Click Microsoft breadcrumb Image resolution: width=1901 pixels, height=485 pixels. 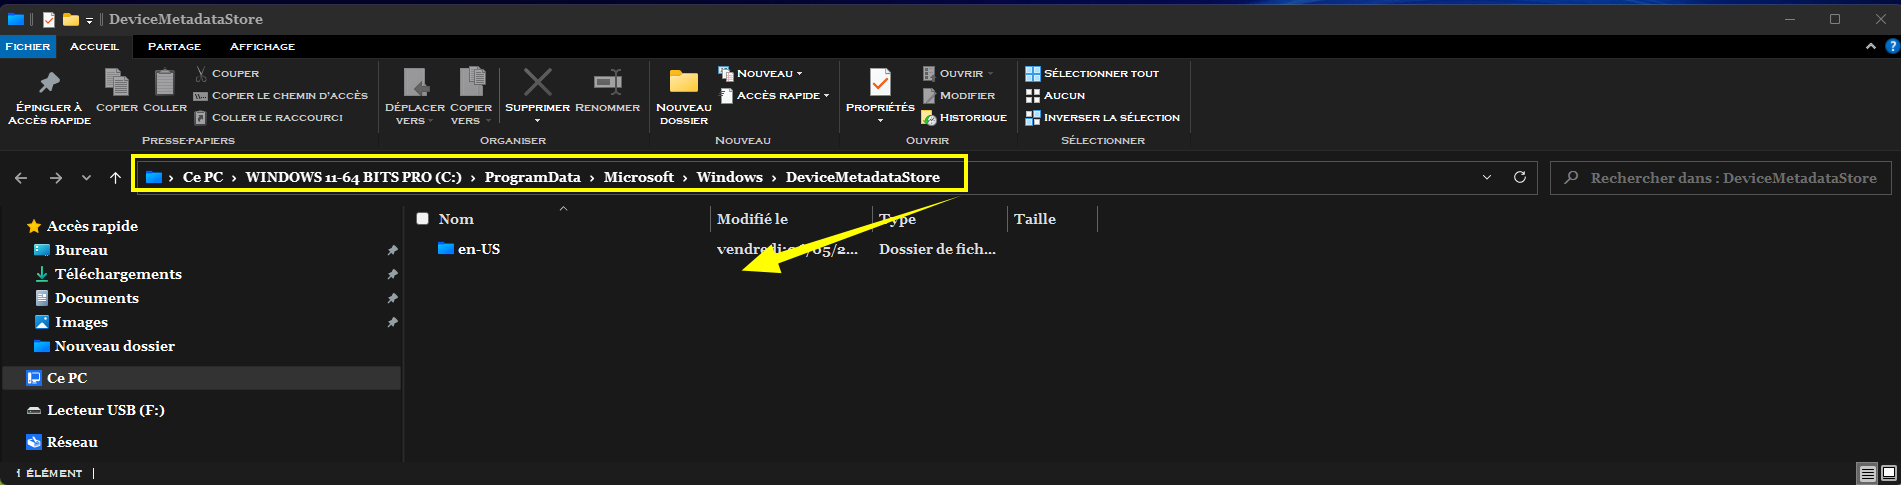pyautogui.click(x=639, y=177)
